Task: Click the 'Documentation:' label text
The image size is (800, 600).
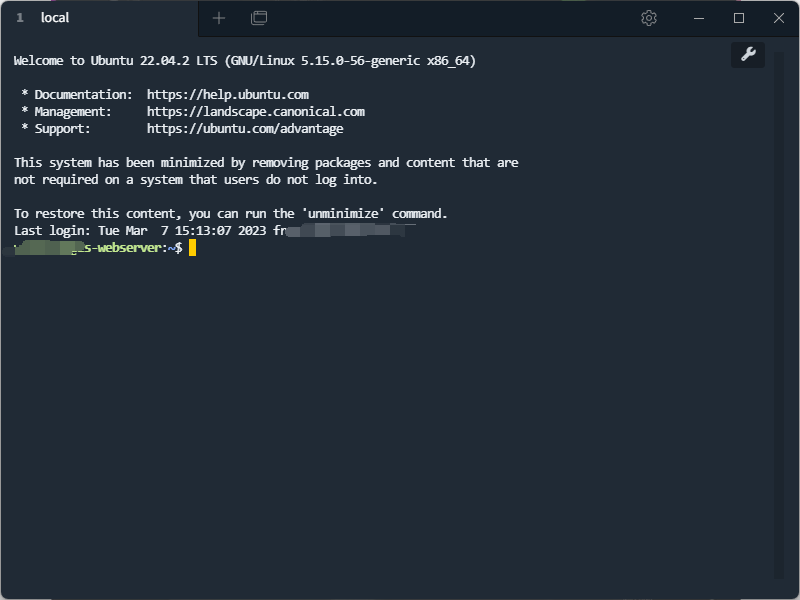Action: (83, 95)
